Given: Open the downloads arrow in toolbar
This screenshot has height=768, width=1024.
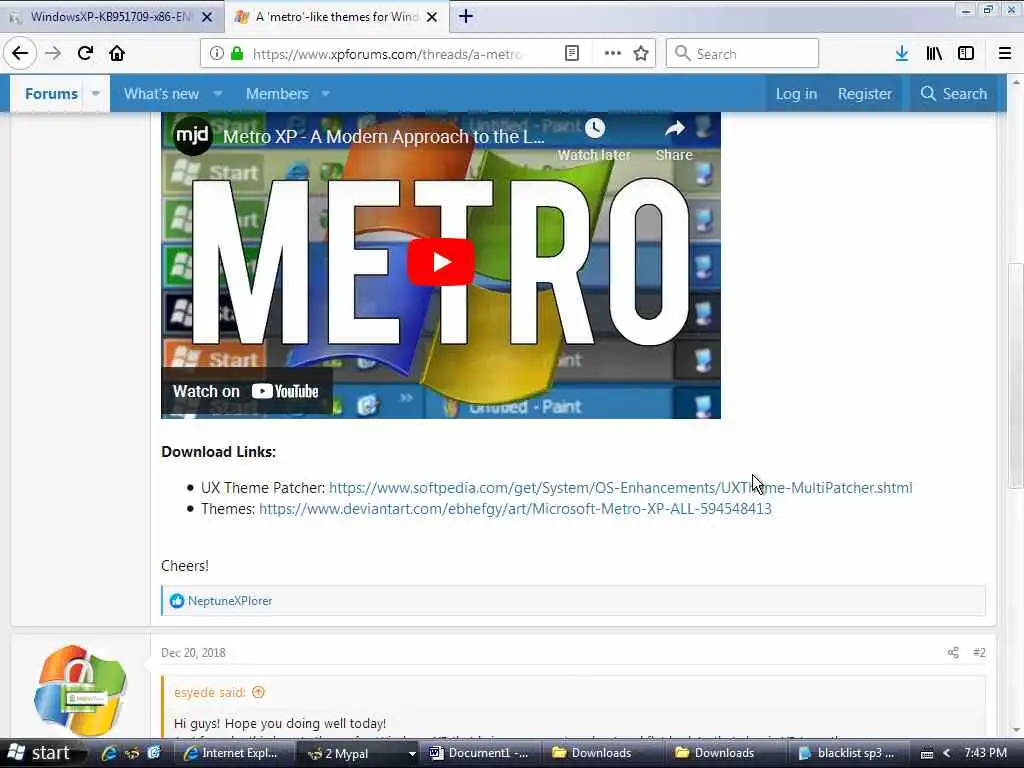Looking at the screenshot, I should point(902,54).
